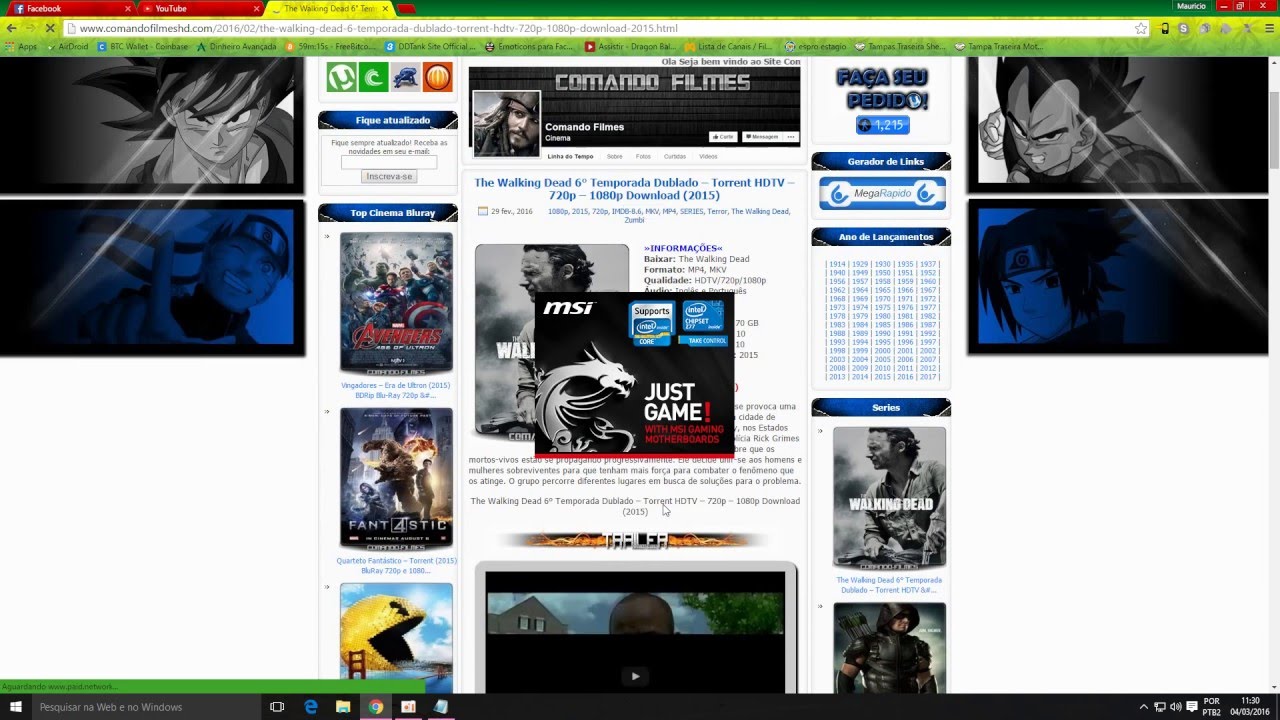The image size is (1280, 720).
Task: Open File Explorer from the taskbar
Action: click(x=343, y=707)
